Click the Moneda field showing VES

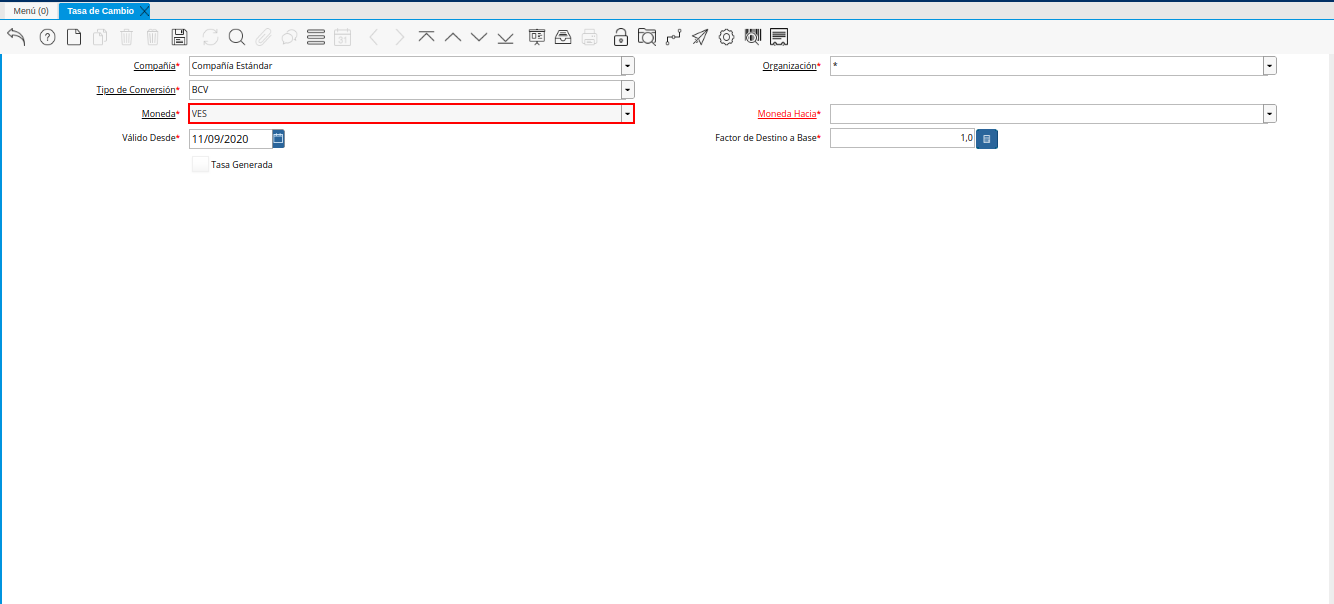(405, 114)
